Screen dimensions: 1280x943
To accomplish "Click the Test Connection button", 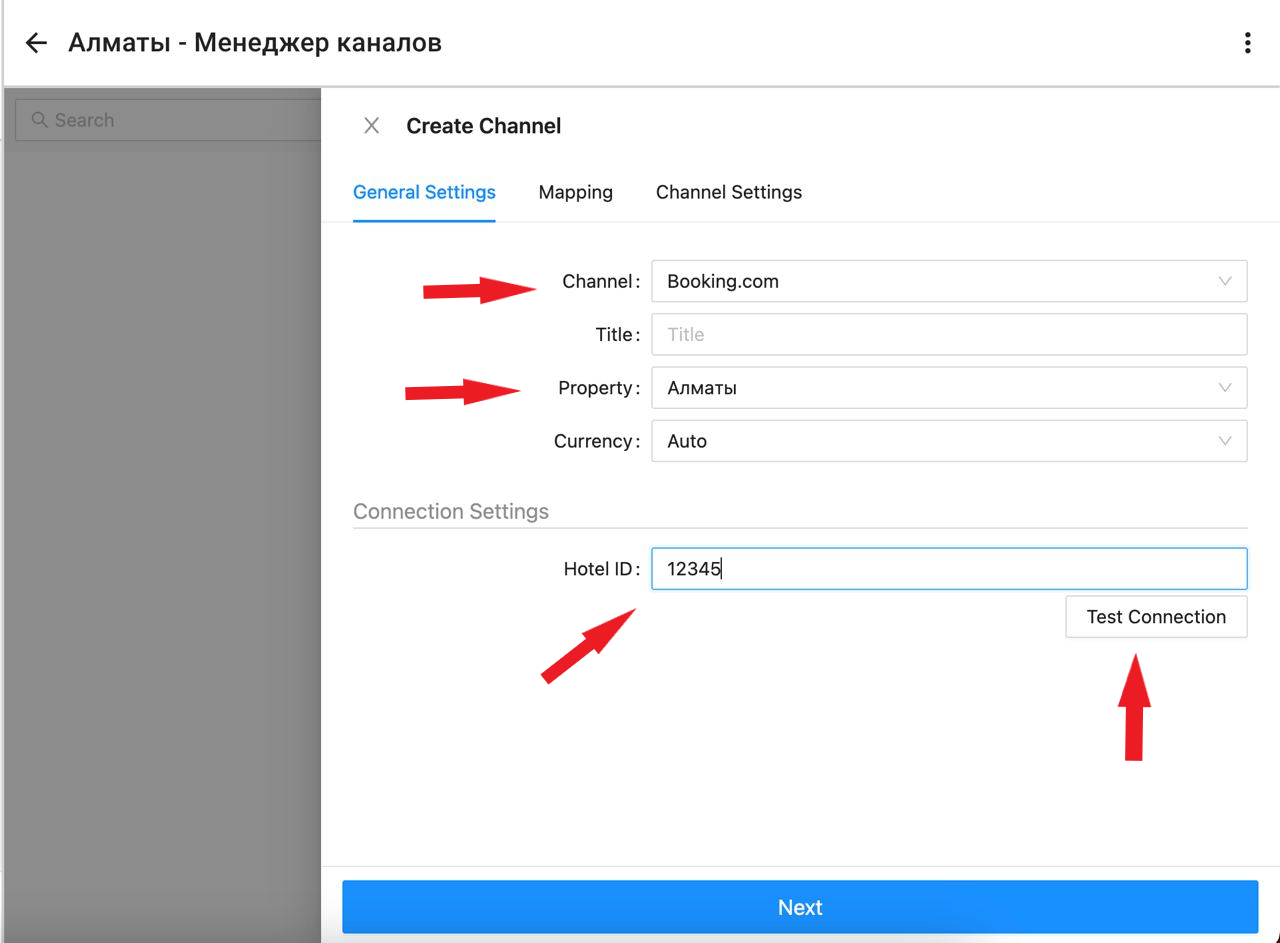I will (1156, 617).
